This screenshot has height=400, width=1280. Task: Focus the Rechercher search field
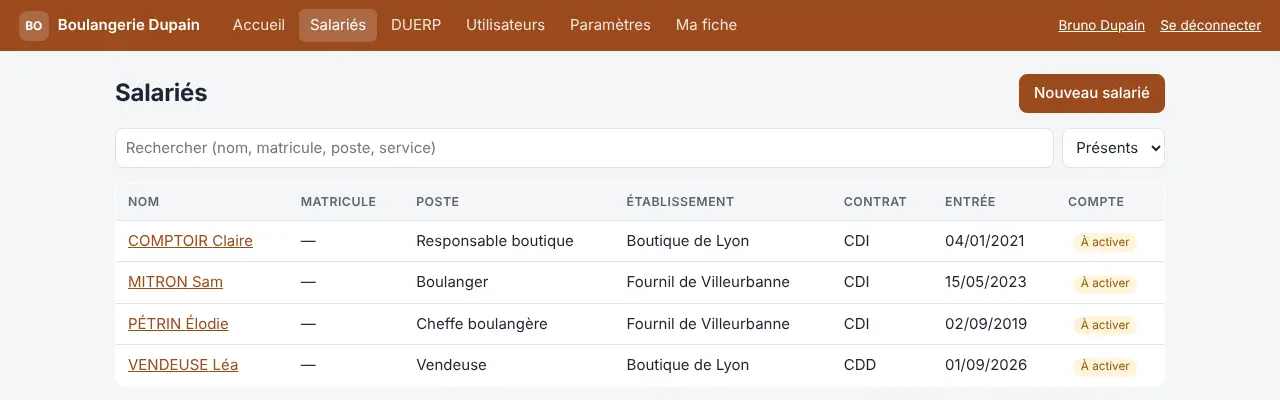[x=584, y=148]
